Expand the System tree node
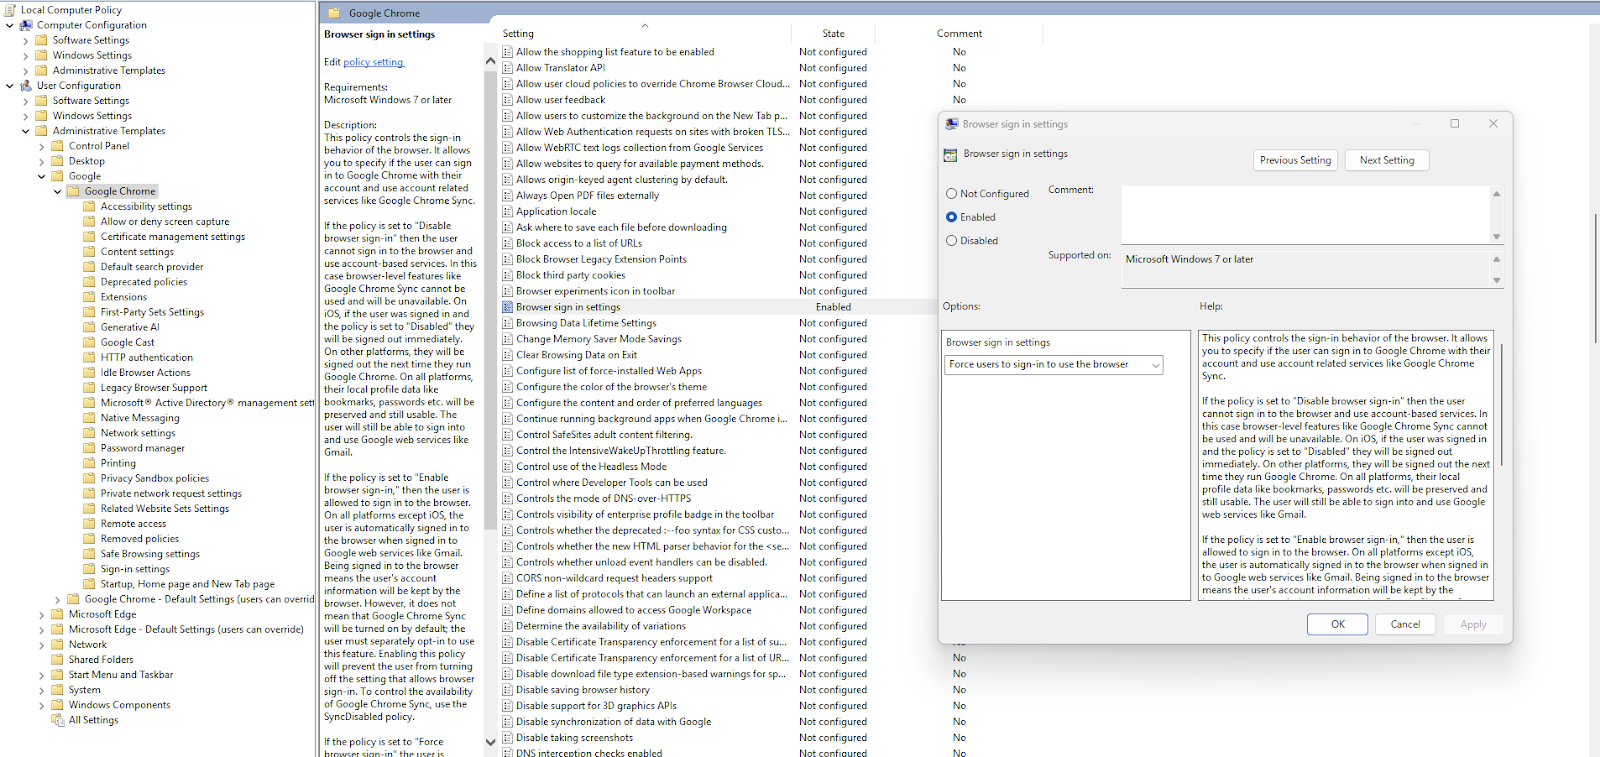The image size is (1600, 757). click(42, 690)
